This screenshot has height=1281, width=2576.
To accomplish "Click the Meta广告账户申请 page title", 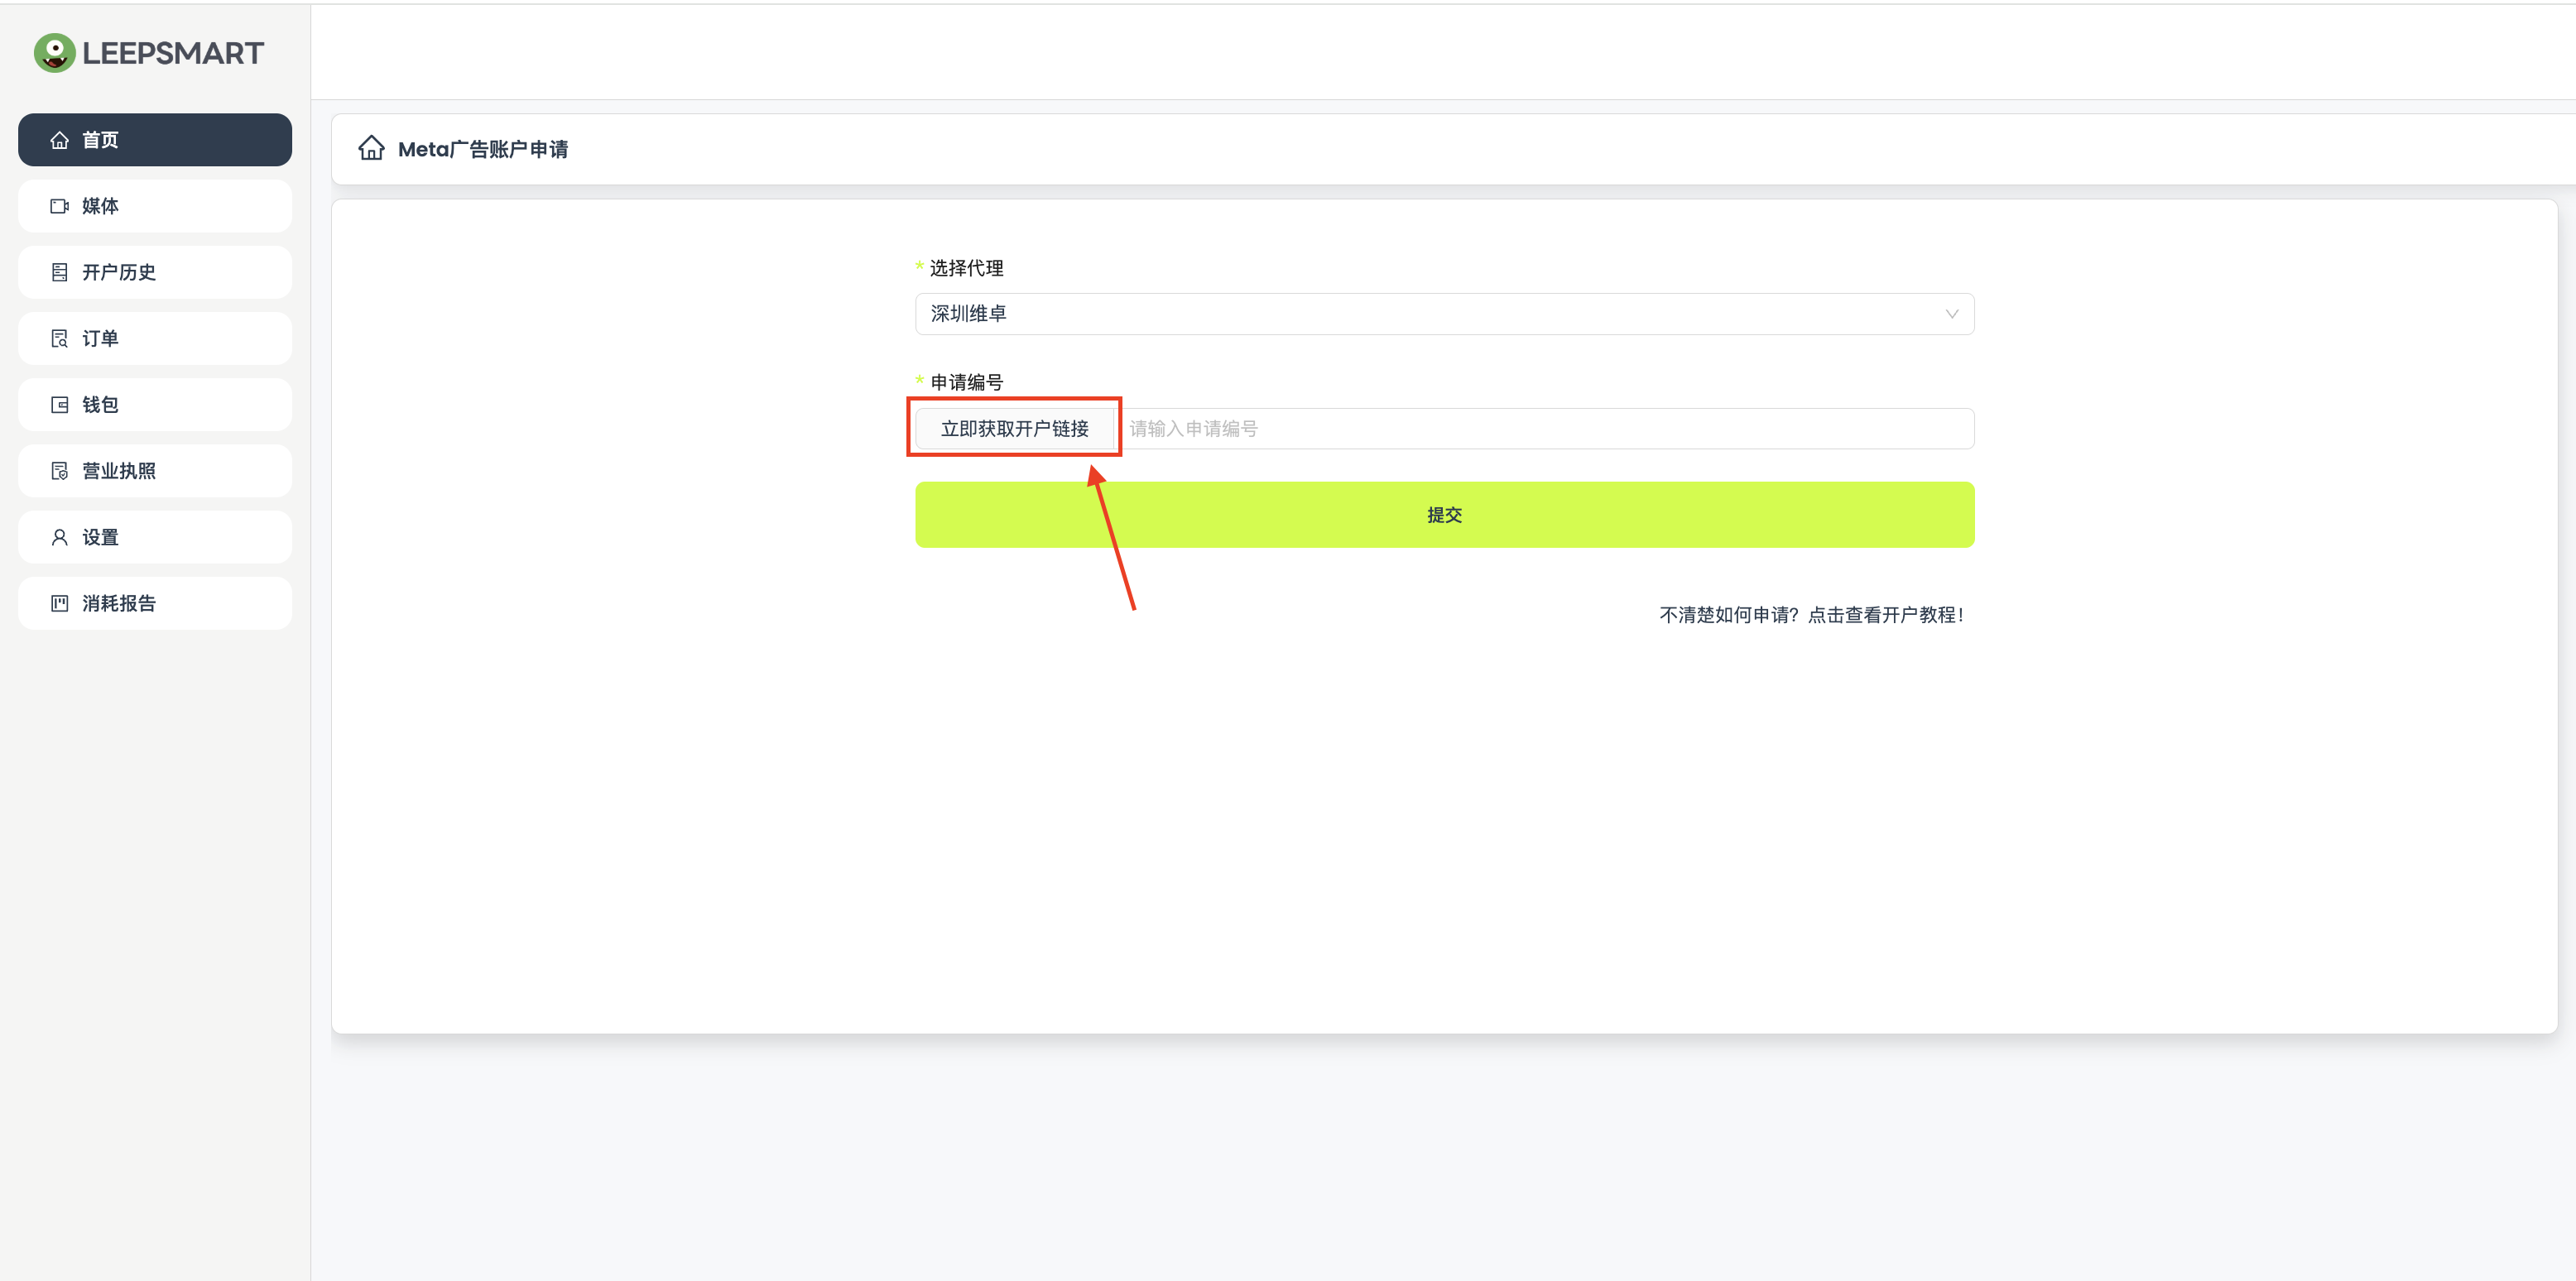I will (483, 149).
